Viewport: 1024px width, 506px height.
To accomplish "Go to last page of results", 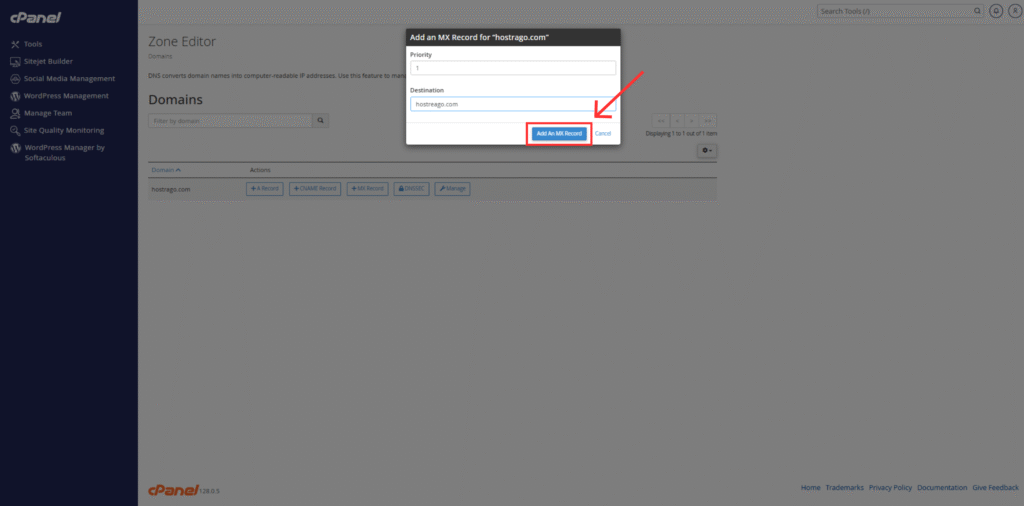I will (x=709, y=121).
